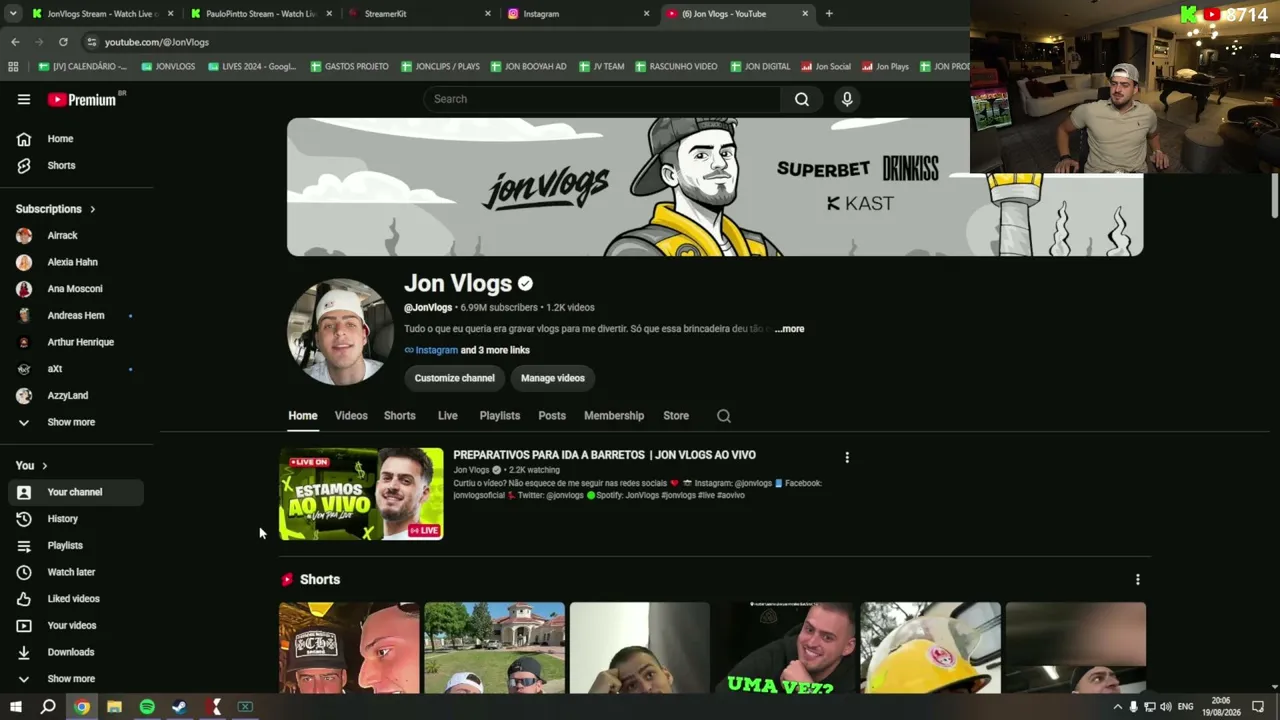Close the StreamerKit browser tab
This screenshot has width=1280, height=720.
click(488, 14)
